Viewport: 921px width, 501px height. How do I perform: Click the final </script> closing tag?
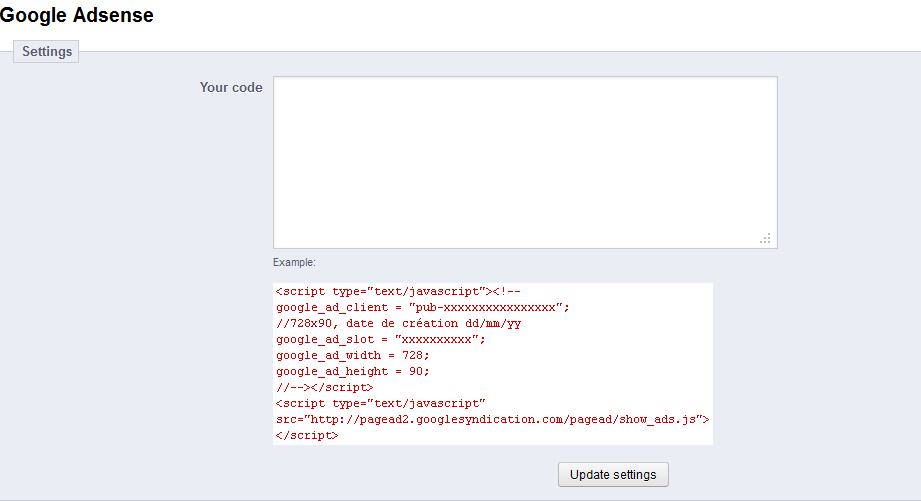pyautogui.click(x=307, y=435)
